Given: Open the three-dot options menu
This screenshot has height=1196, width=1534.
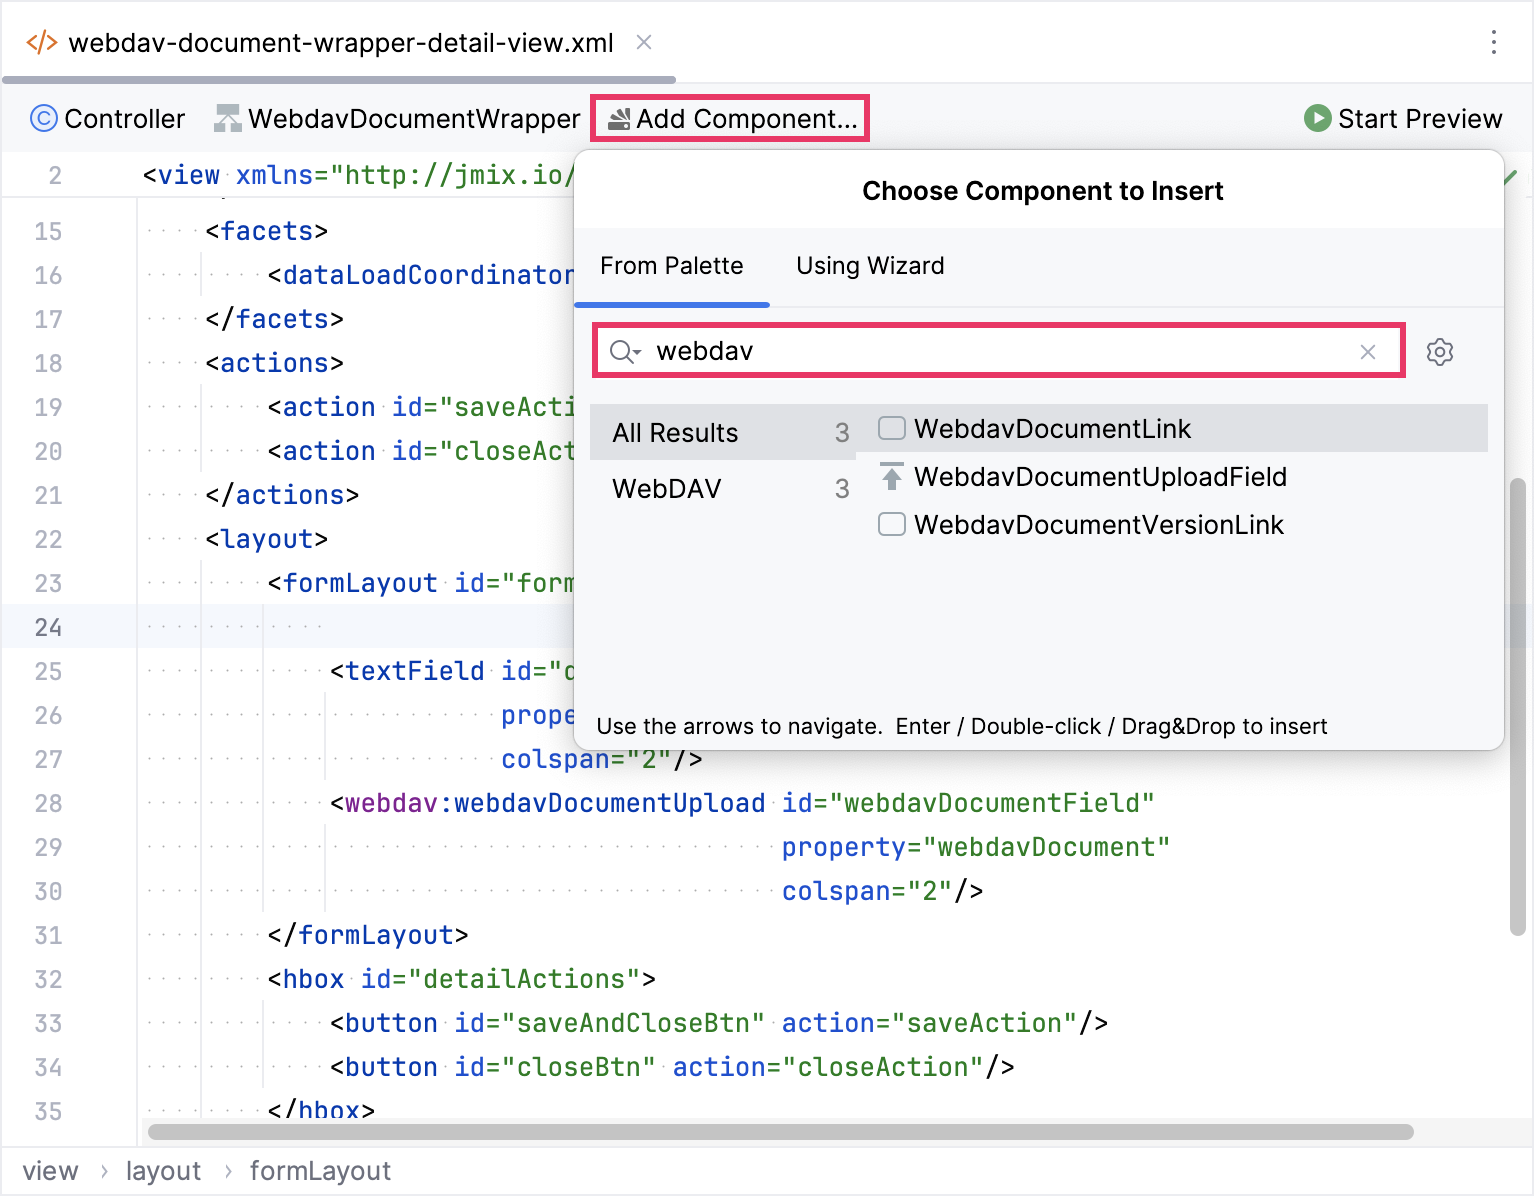Looking at the screenshot, I should click(1494, 42).
